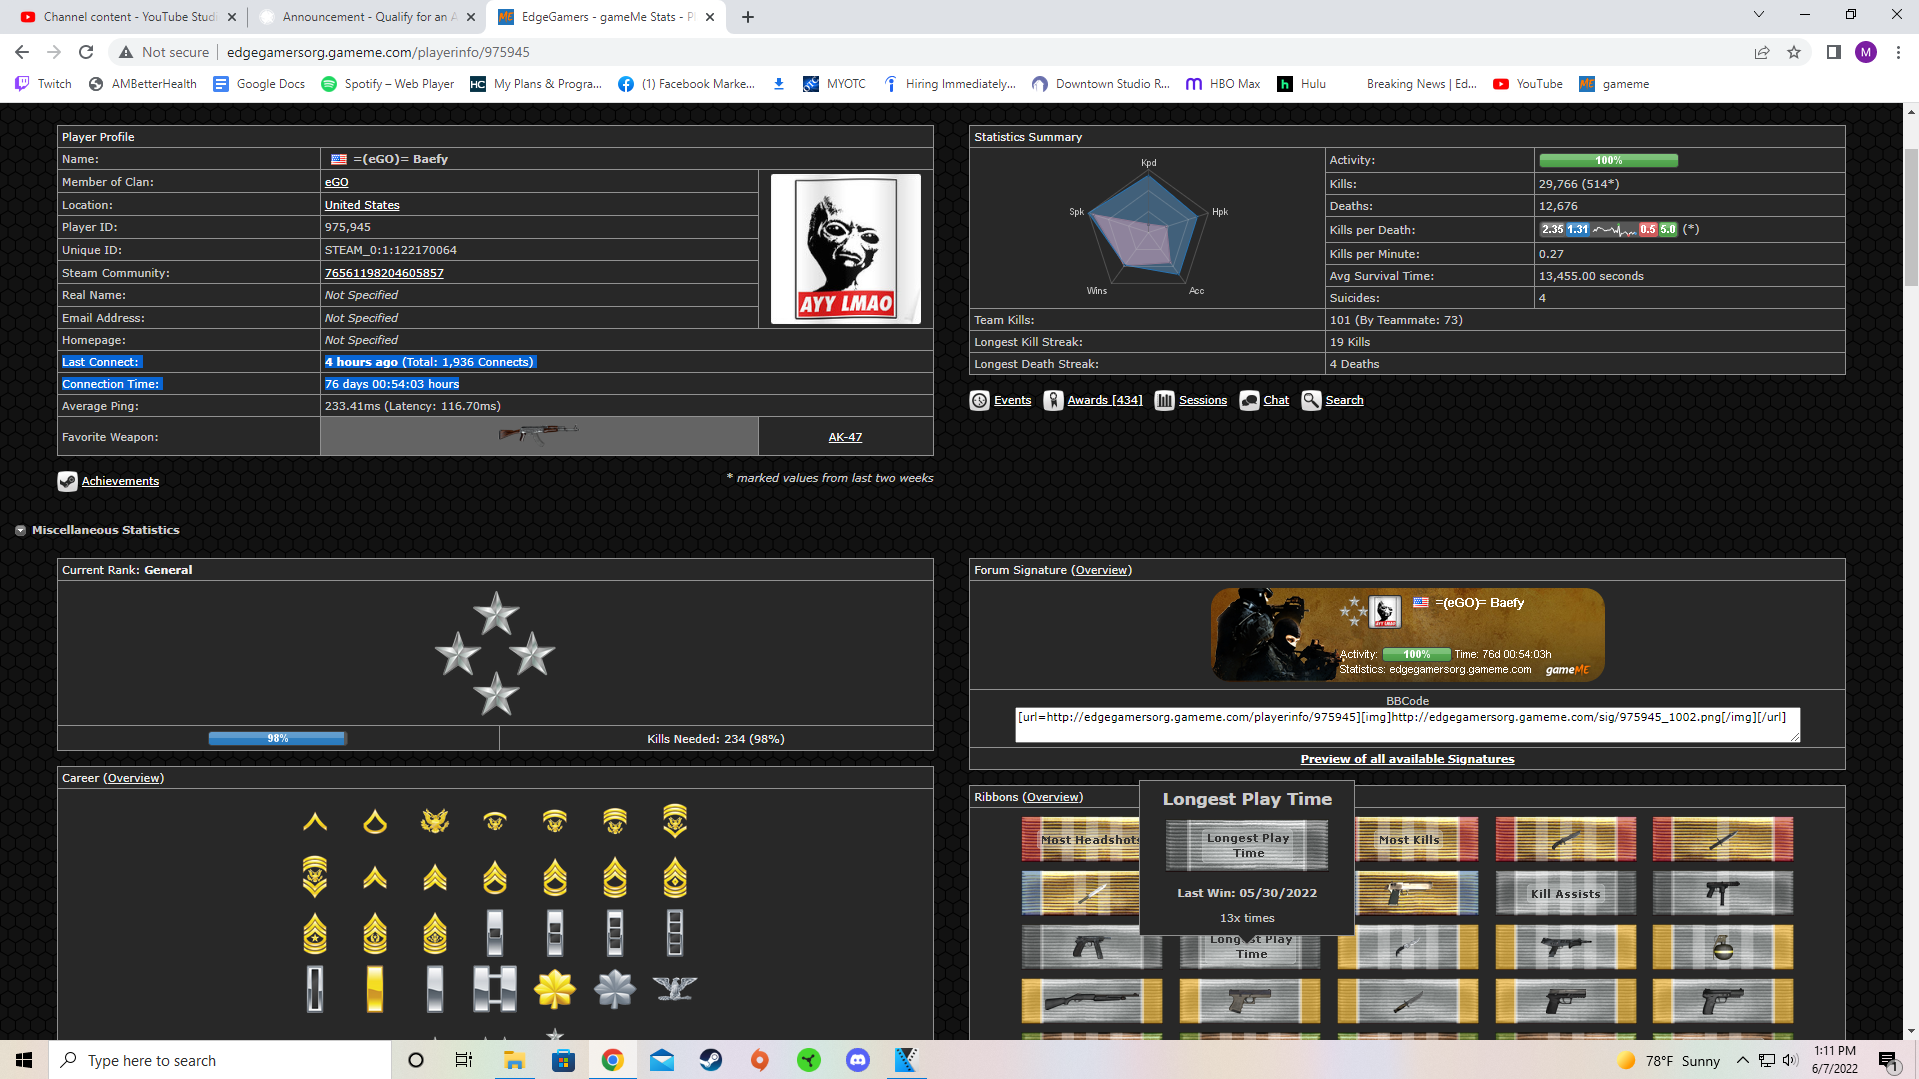The height and width of the screenshot is (1079, 1919).
Task: Show hidden system tray icons
Action: pyautogui.click(x=1743, y=1060)
